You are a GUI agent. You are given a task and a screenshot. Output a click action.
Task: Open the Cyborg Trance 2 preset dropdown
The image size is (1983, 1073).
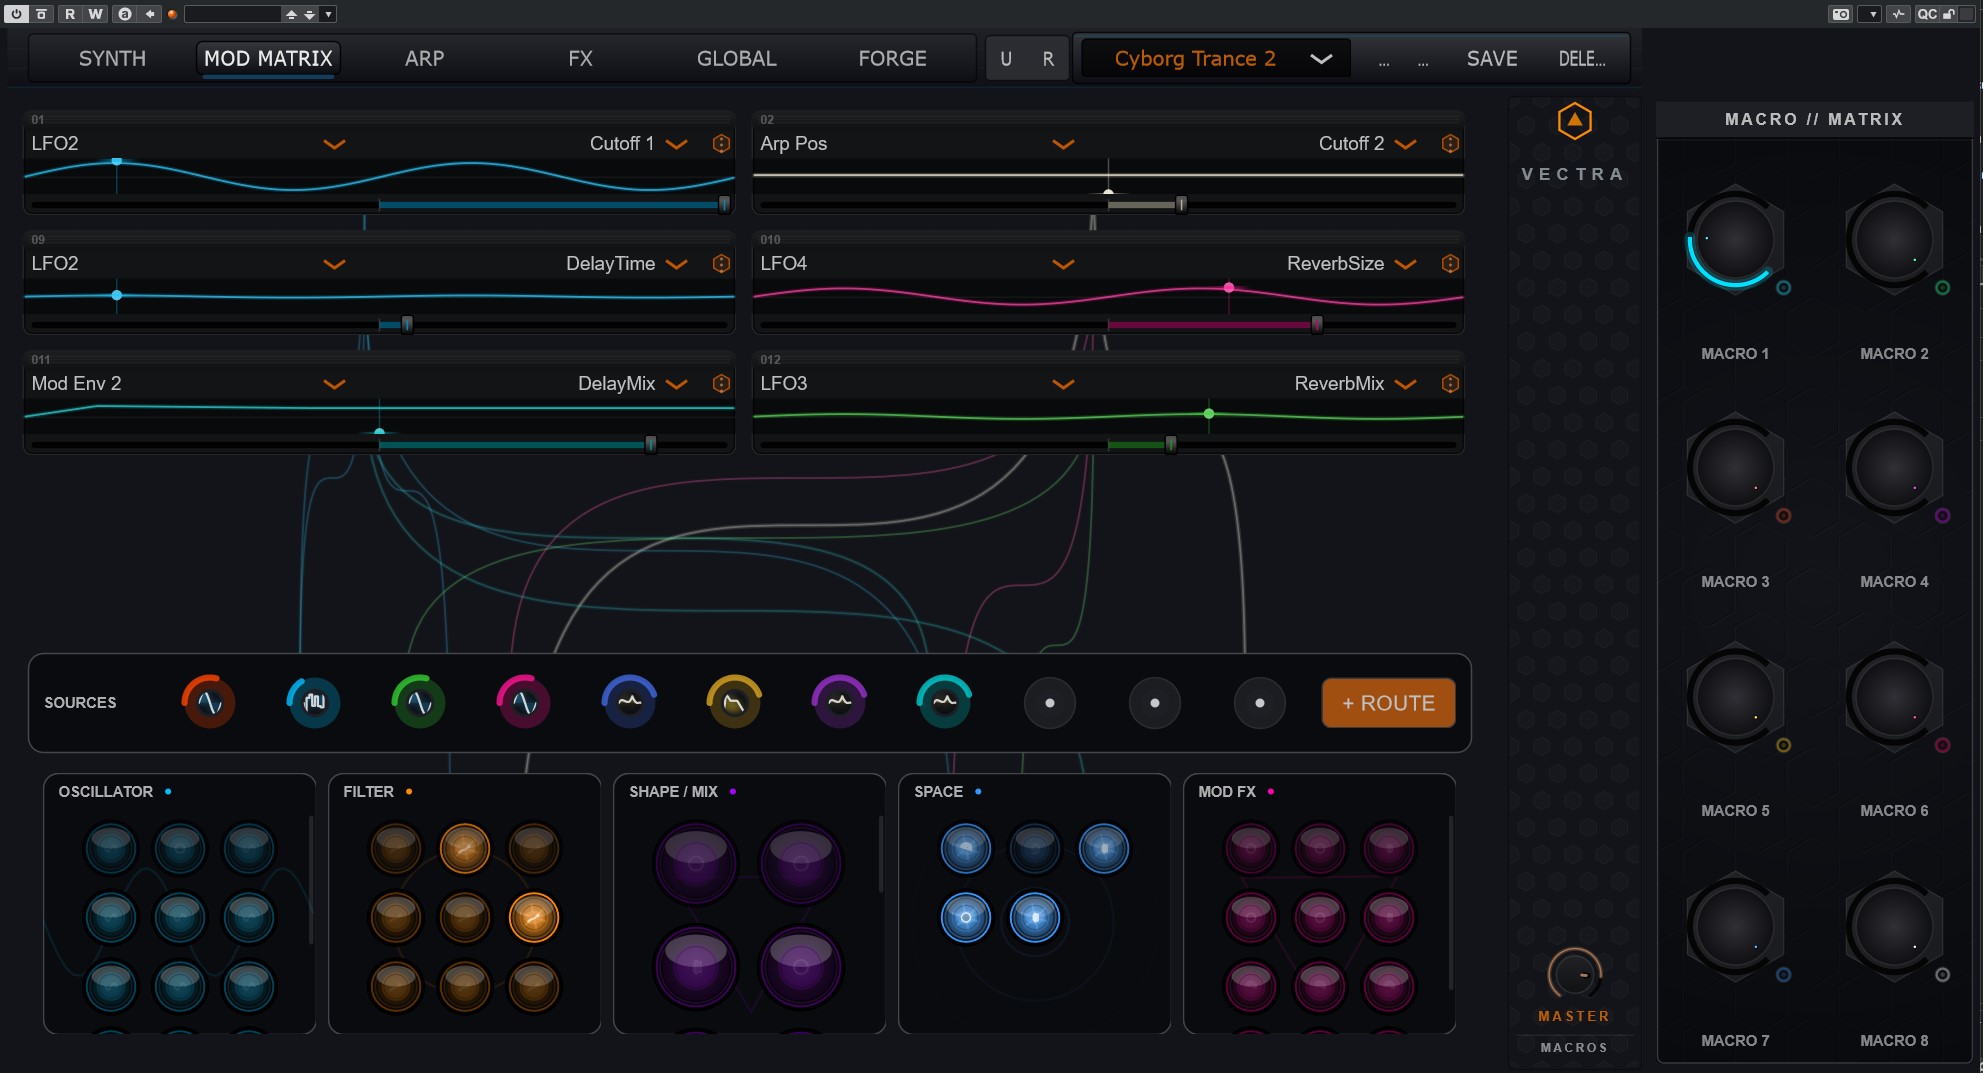(1320, 59)
